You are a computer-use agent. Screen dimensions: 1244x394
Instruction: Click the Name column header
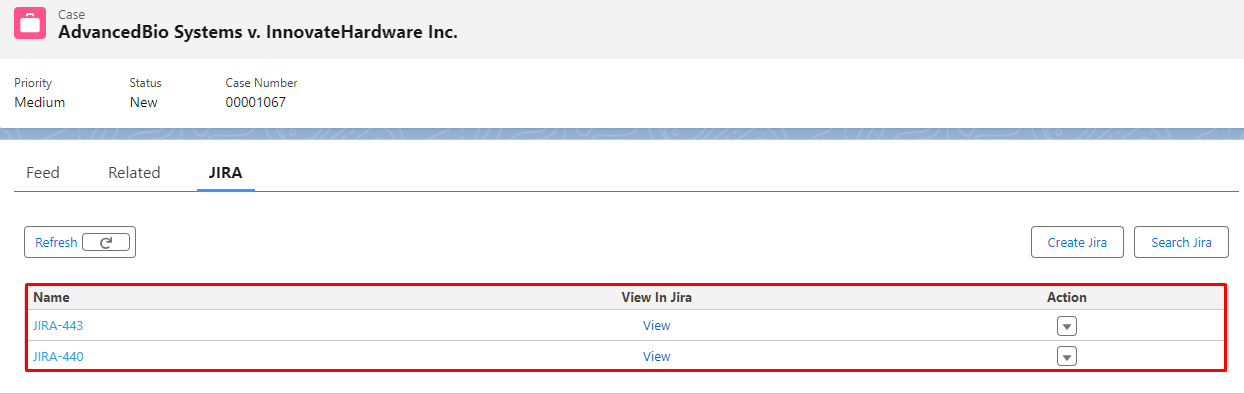pyautogui.click(x=51, y=297)
